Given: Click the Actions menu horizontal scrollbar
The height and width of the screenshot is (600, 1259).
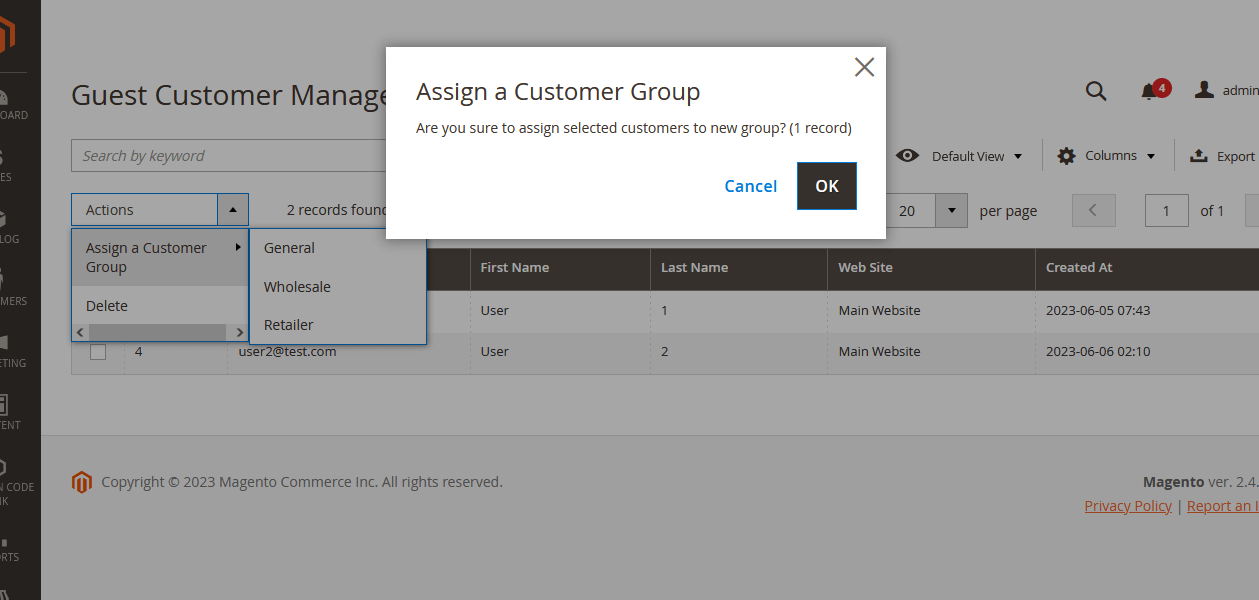Looking at the screenshot, I should click(157, 332).
